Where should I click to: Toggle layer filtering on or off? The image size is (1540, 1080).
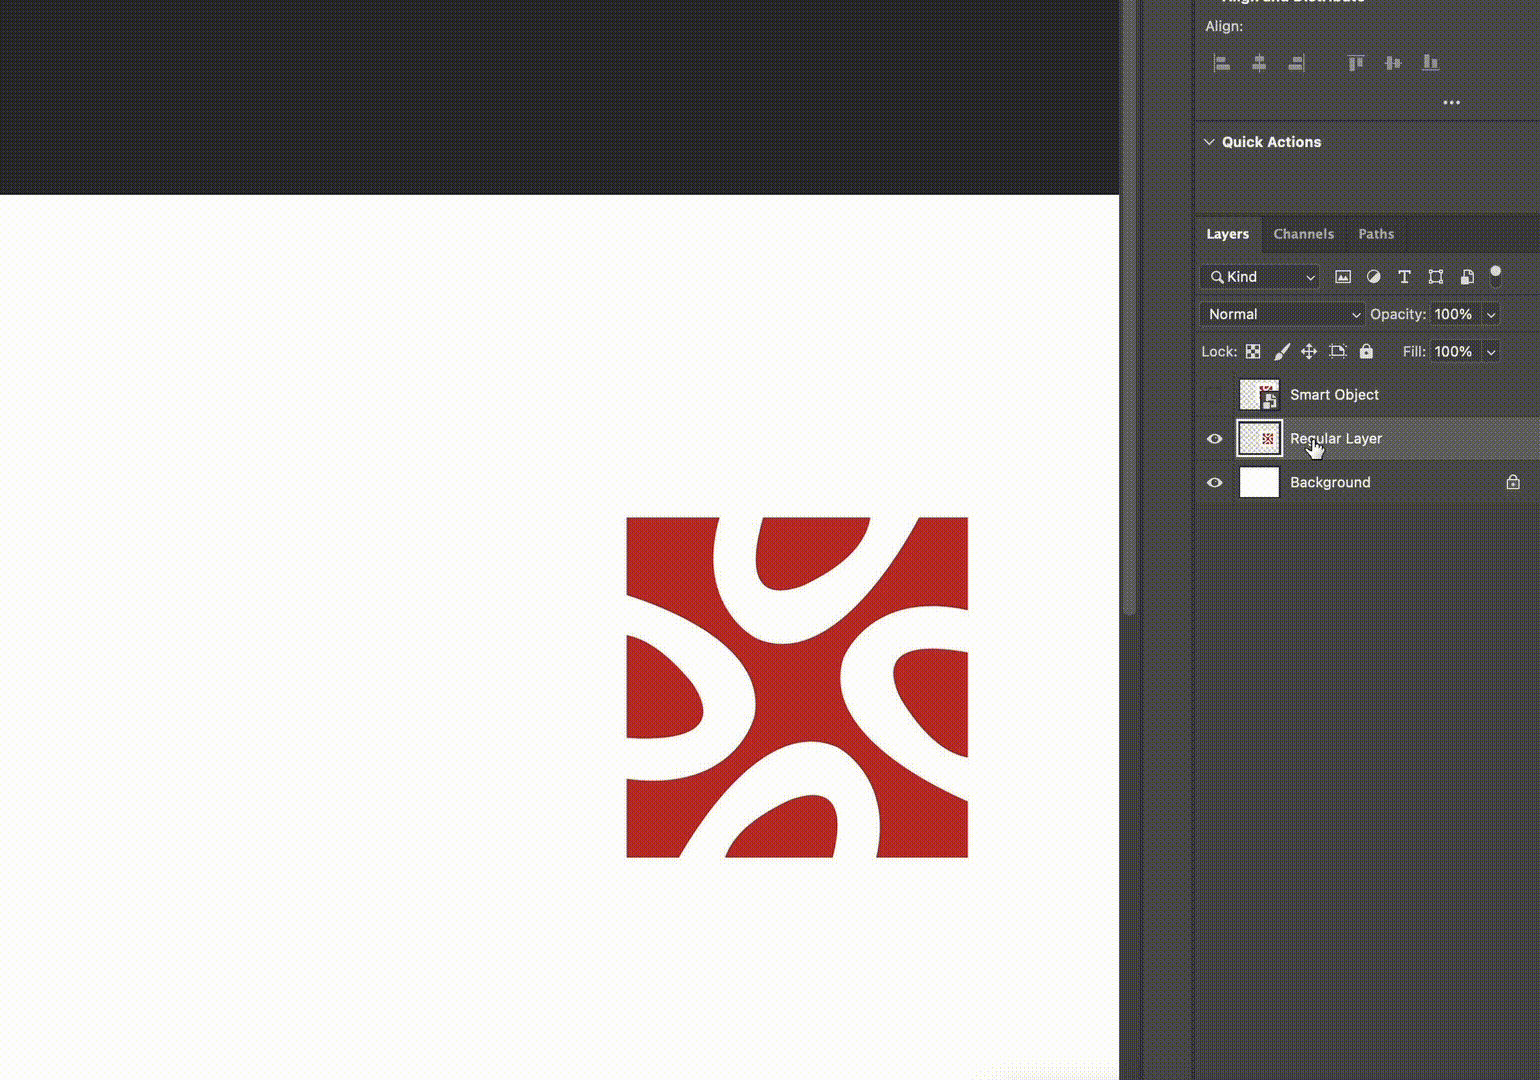(1496, 275)
